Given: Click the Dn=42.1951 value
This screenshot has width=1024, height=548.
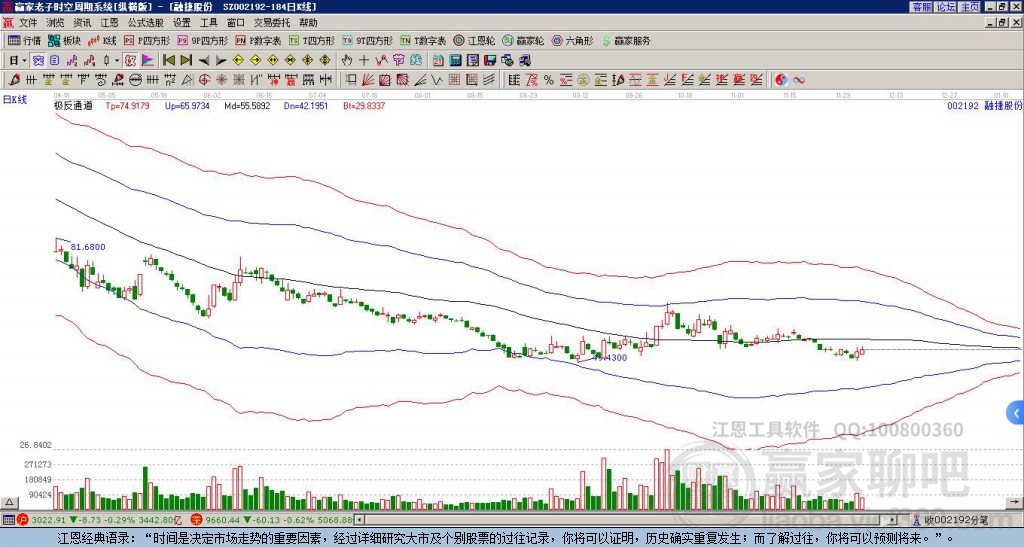Looking at the screenshot, I should 306,105.
